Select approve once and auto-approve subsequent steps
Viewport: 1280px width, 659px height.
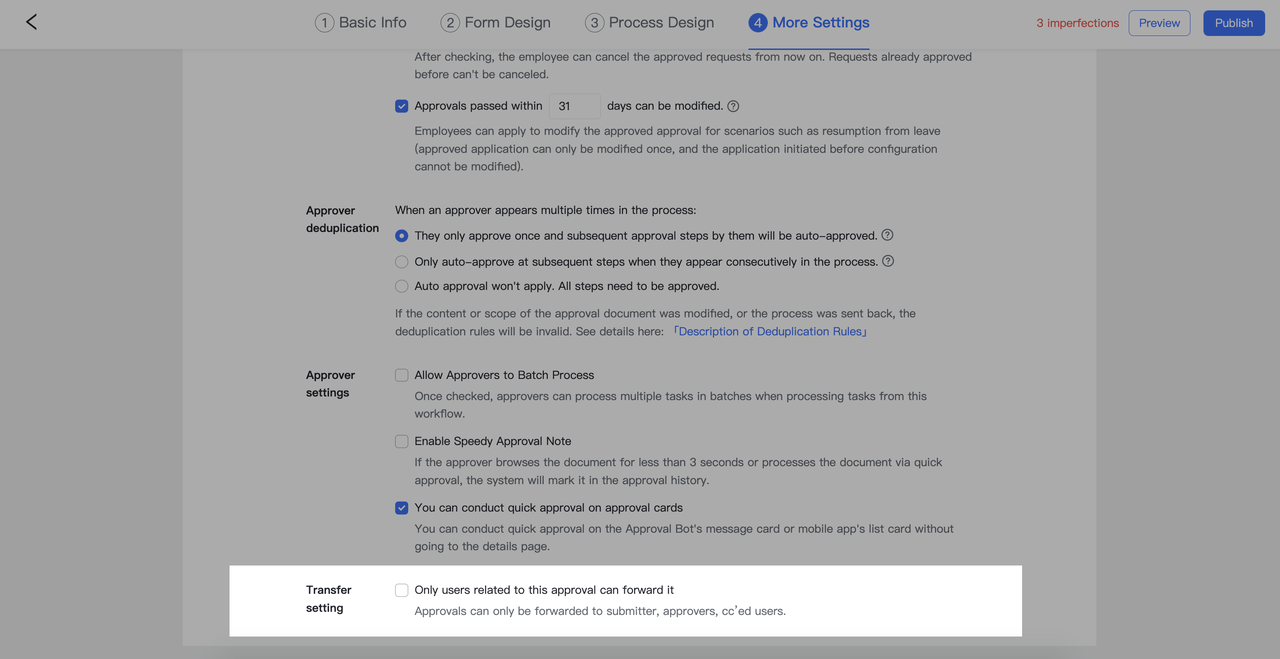402,236
